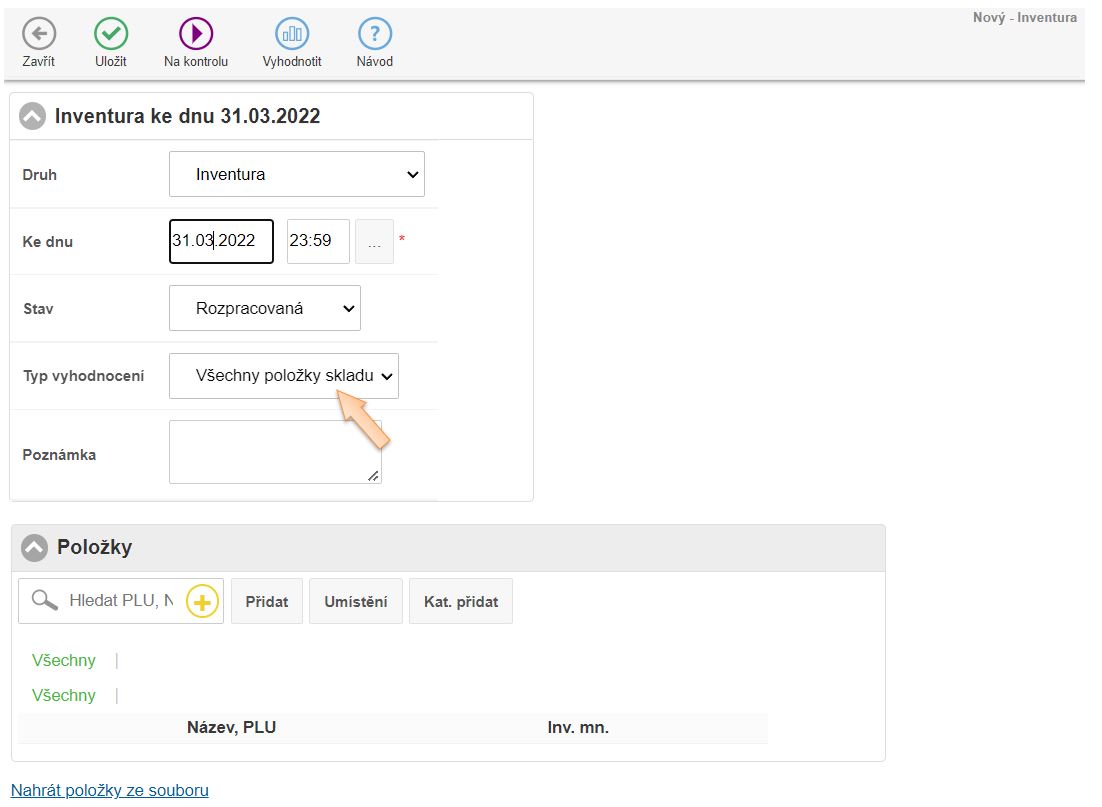This screenshot has height=807, width=1102.
Task: Open the Návod help icon
Action: point(374,34)
